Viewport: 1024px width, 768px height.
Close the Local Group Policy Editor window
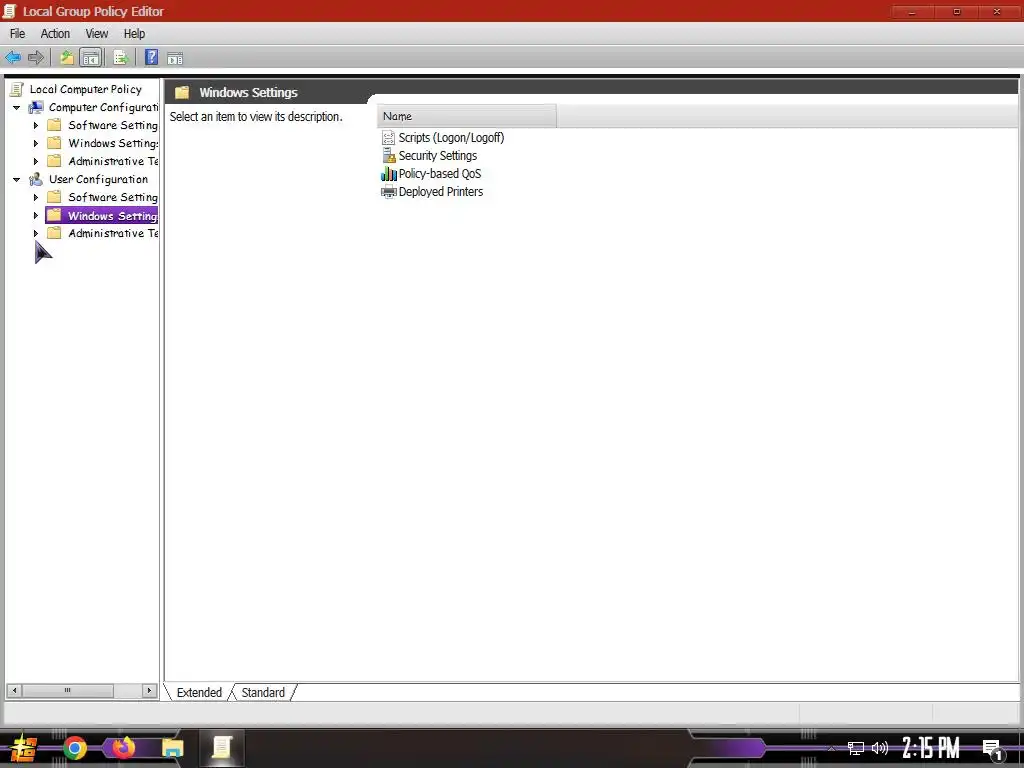click(998, 12)
